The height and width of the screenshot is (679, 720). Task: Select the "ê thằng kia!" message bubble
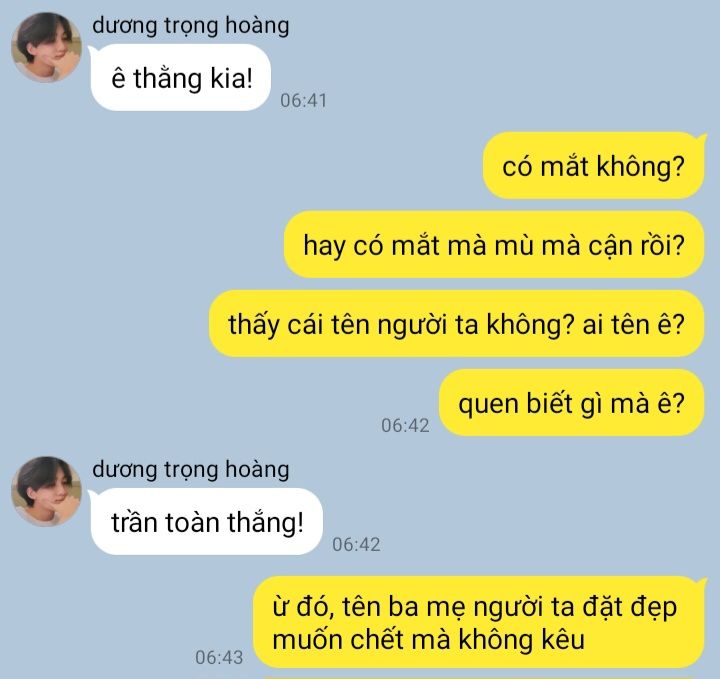pyautogui.click(x=180, y=78)
